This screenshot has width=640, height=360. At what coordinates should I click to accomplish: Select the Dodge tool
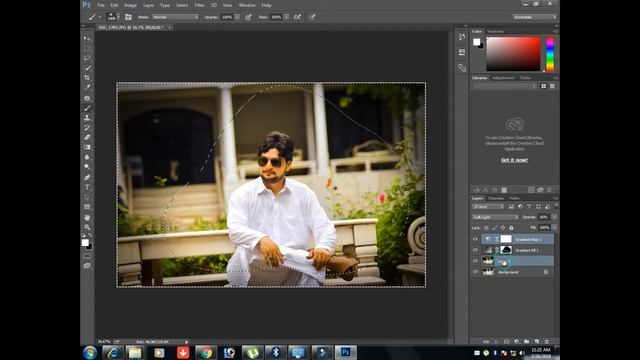click(87, 167)
